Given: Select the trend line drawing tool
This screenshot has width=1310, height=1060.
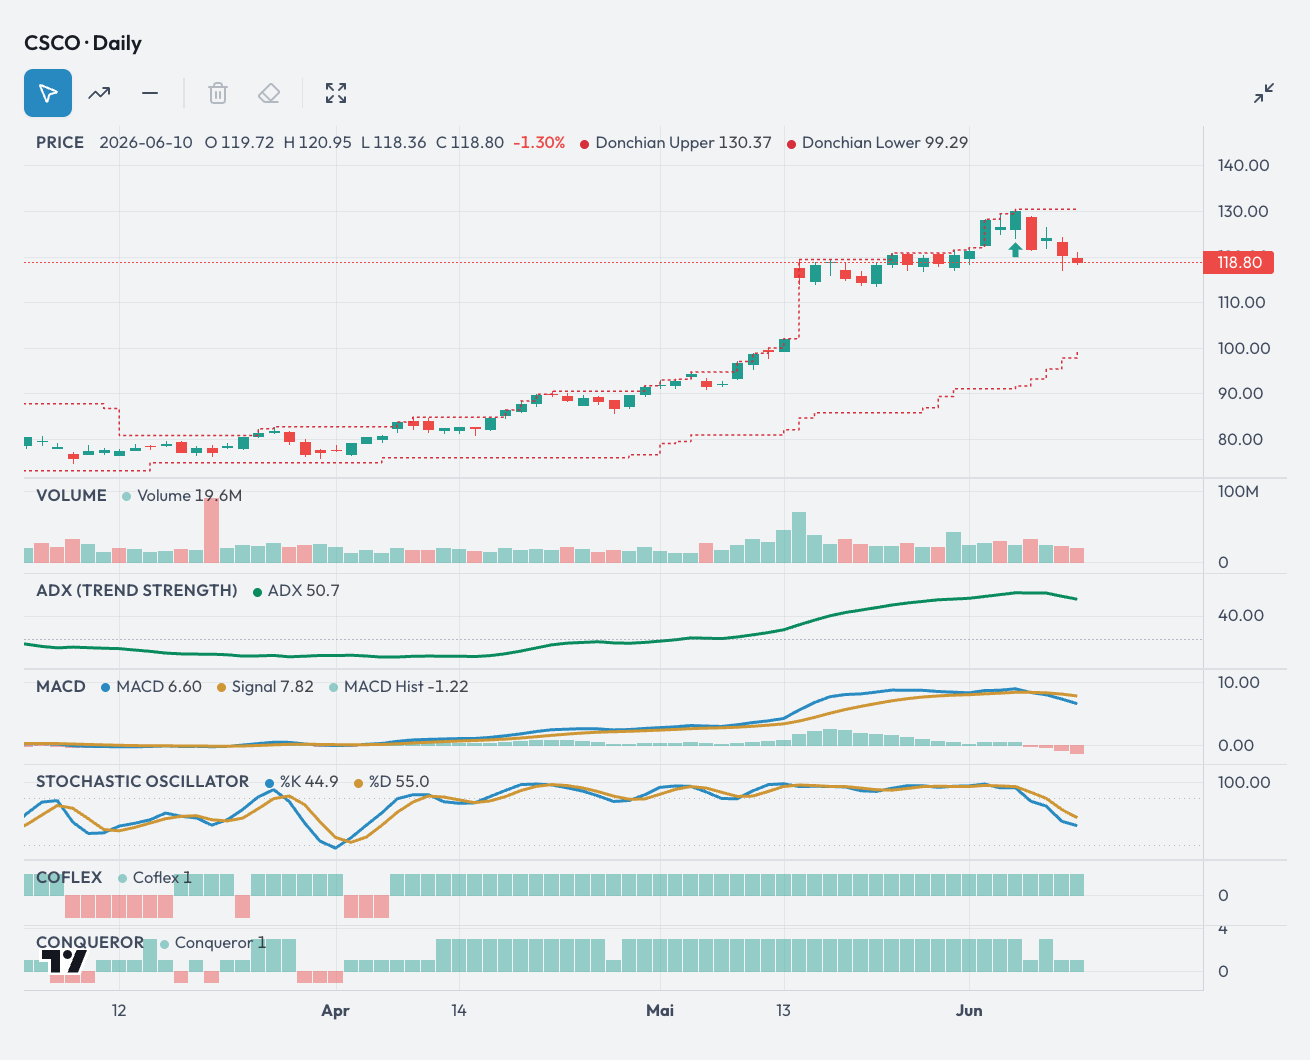Looking at the screenshot, I should (99, 93).
